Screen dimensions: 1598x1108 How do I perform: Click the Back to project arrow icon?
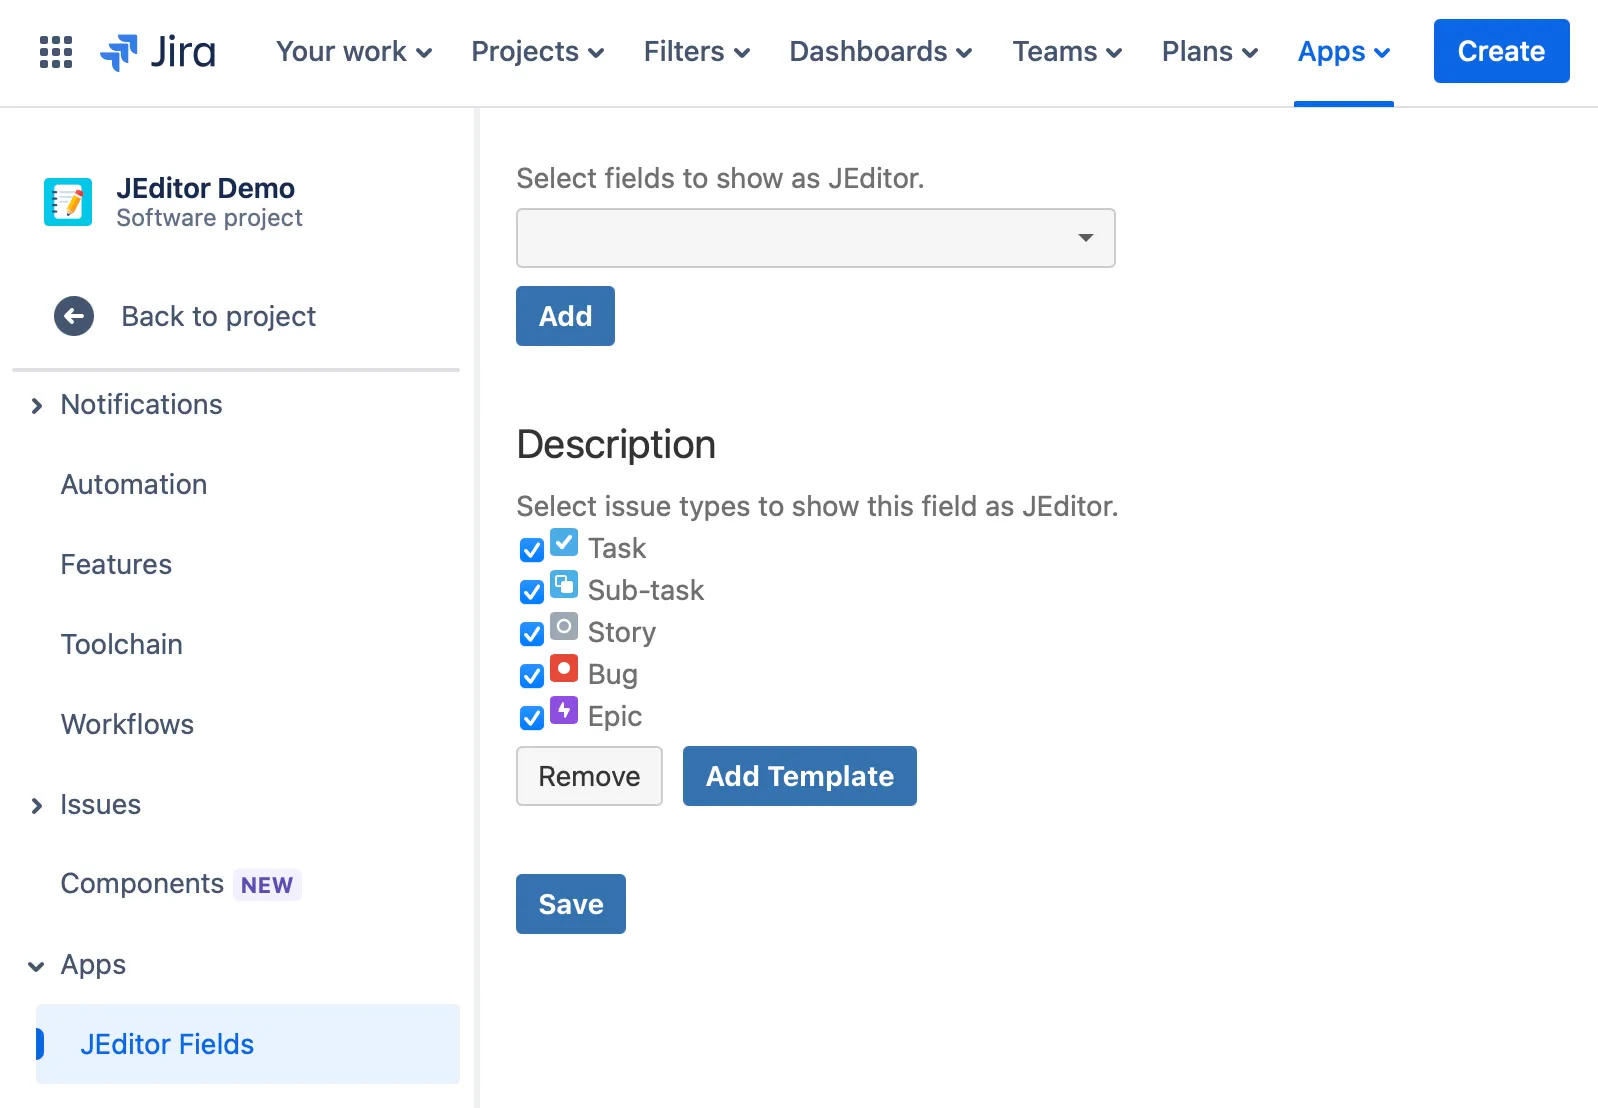(74, 316)
